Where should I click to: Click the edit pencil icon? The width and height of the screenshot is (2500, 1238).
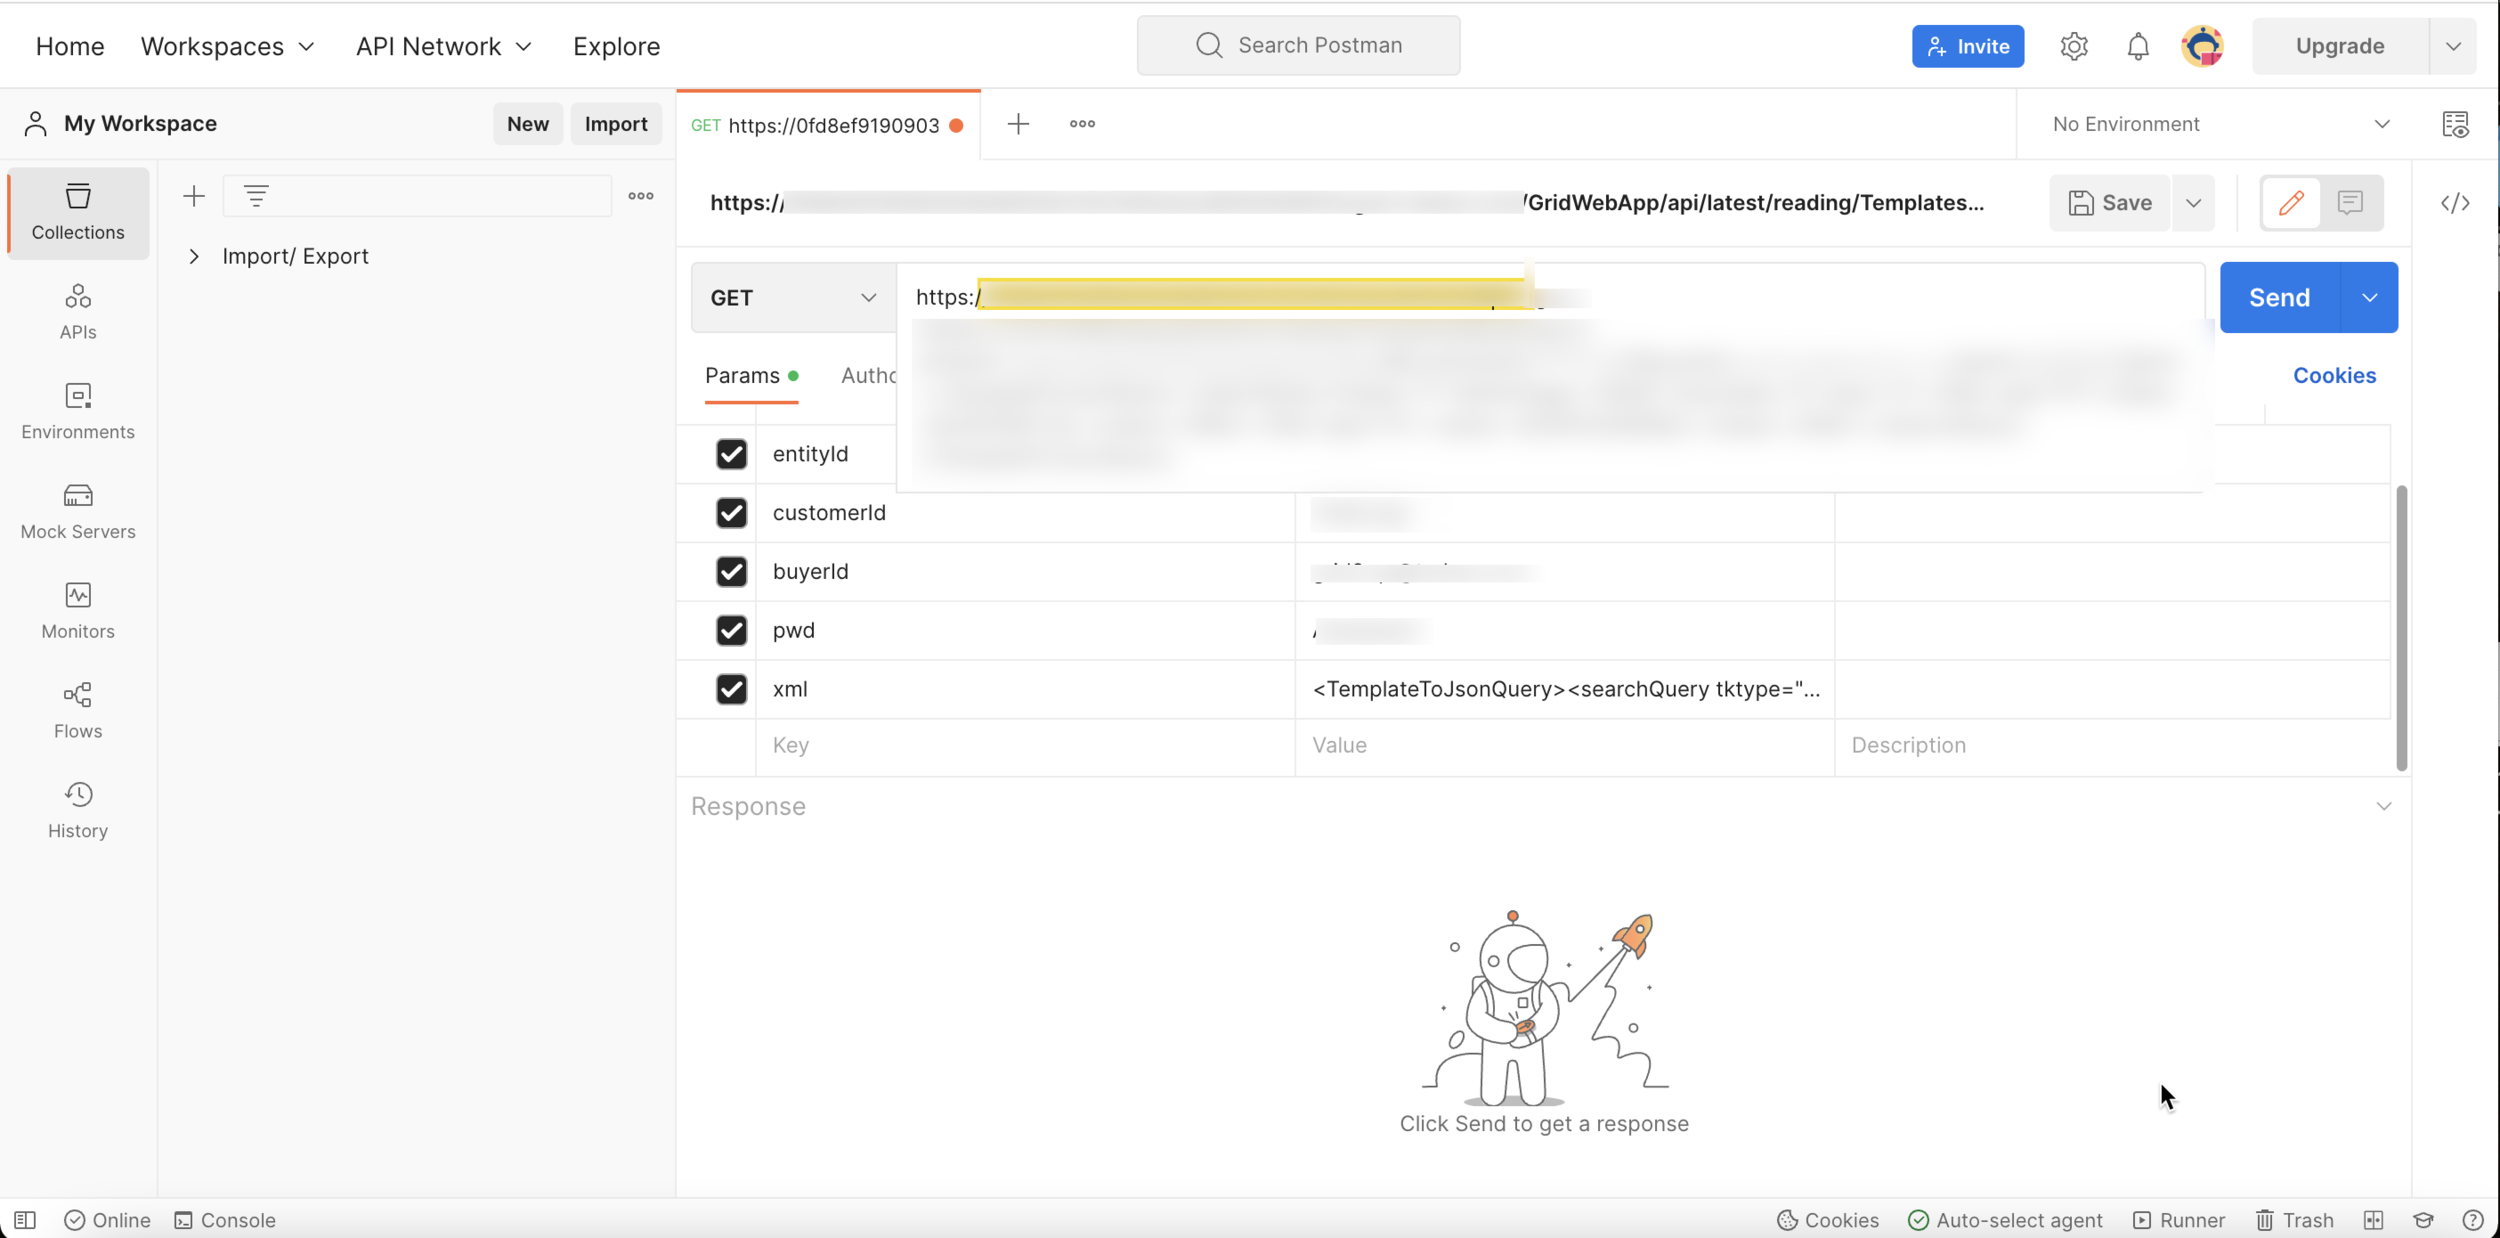point(2291,203)
